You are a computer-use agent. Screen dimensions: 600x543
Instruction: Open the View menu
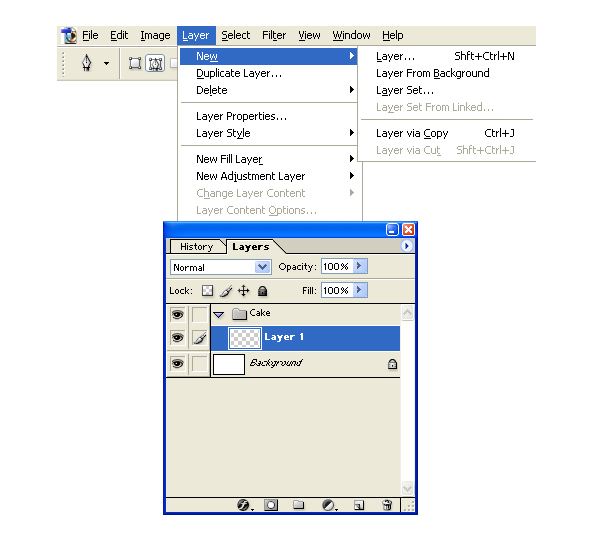click(309, 35)
